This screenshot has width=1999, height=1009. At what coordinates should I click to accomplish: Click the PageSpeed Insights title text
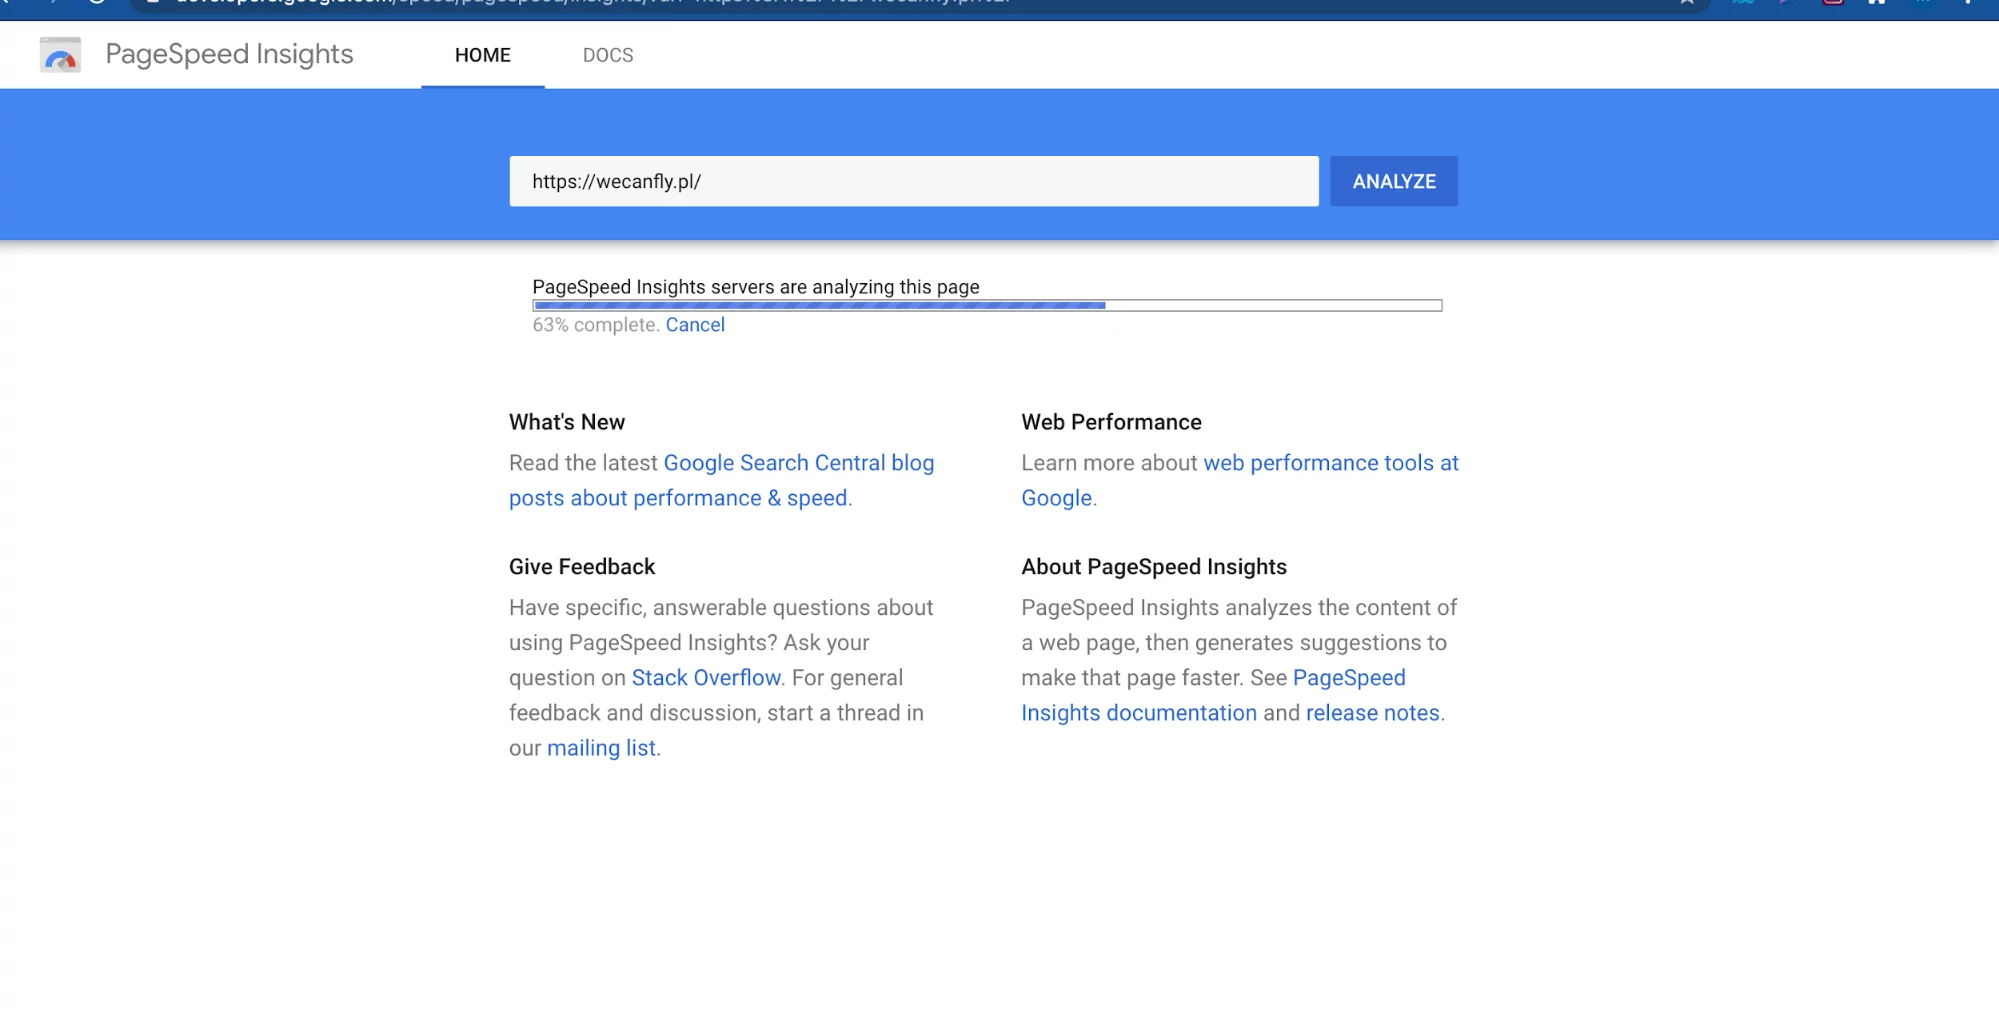tap(229, 54)
